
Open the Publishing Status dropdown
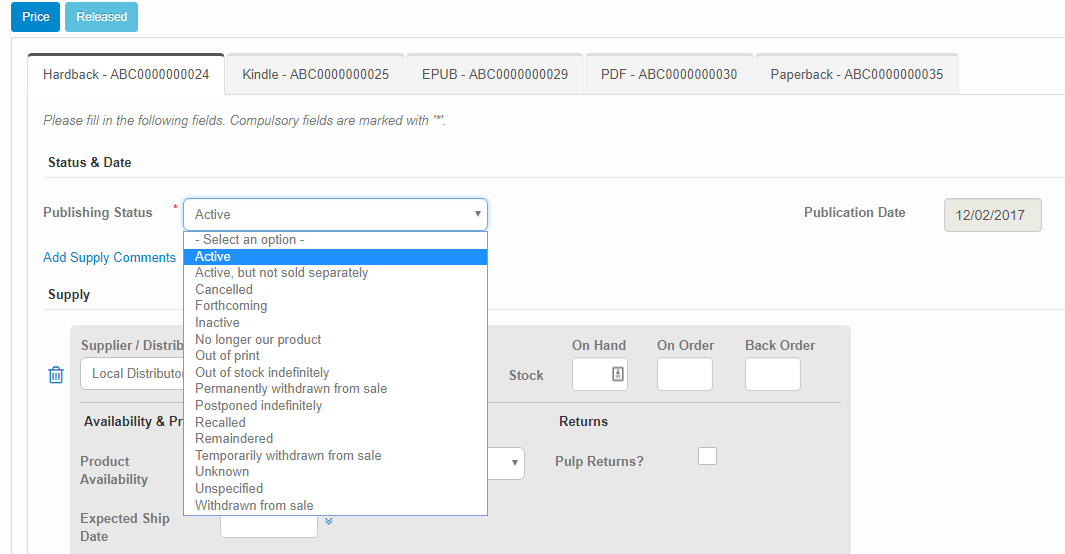tap(335, 214)
